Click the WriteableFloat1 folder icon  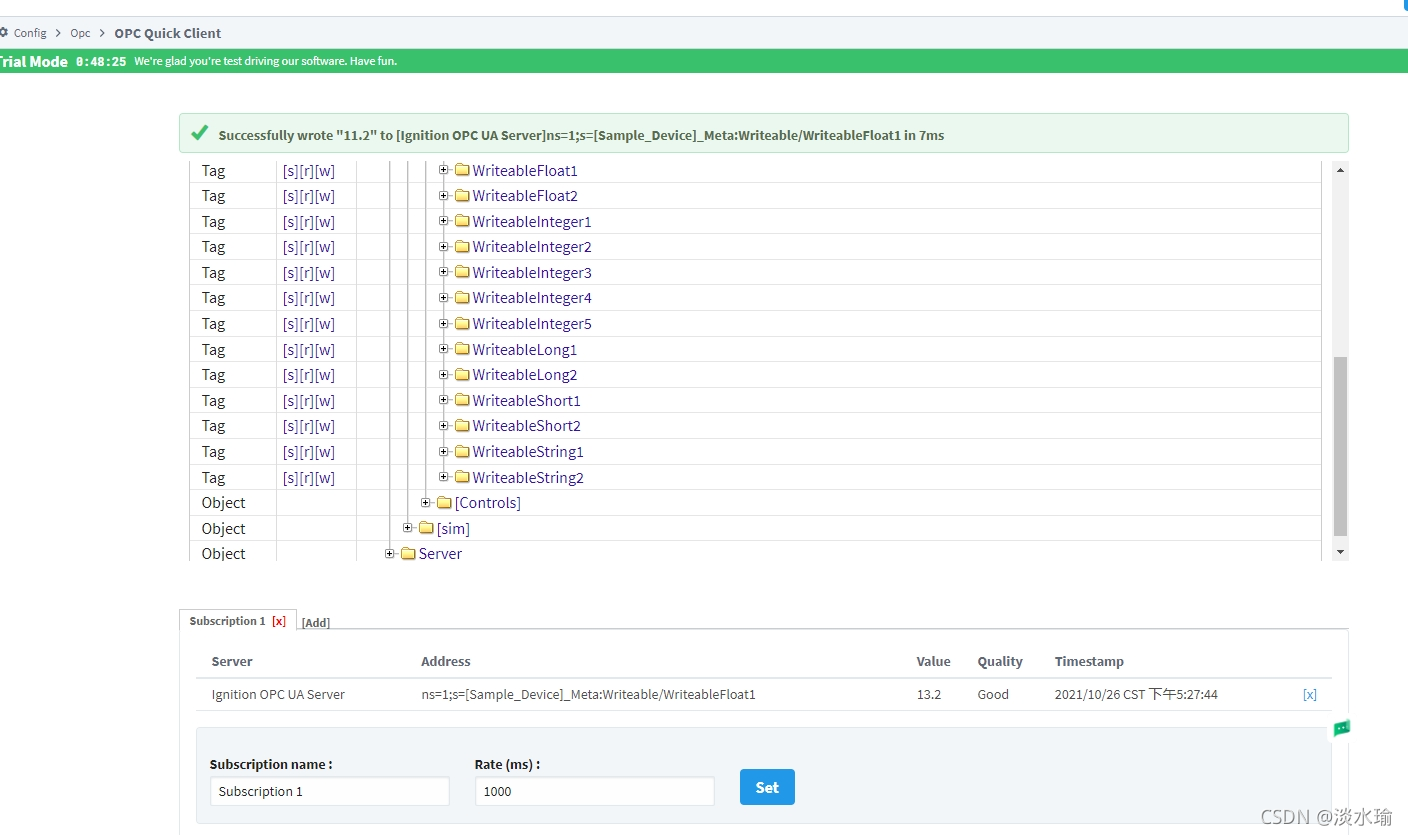pyautogui.click(x=462, y=170)
